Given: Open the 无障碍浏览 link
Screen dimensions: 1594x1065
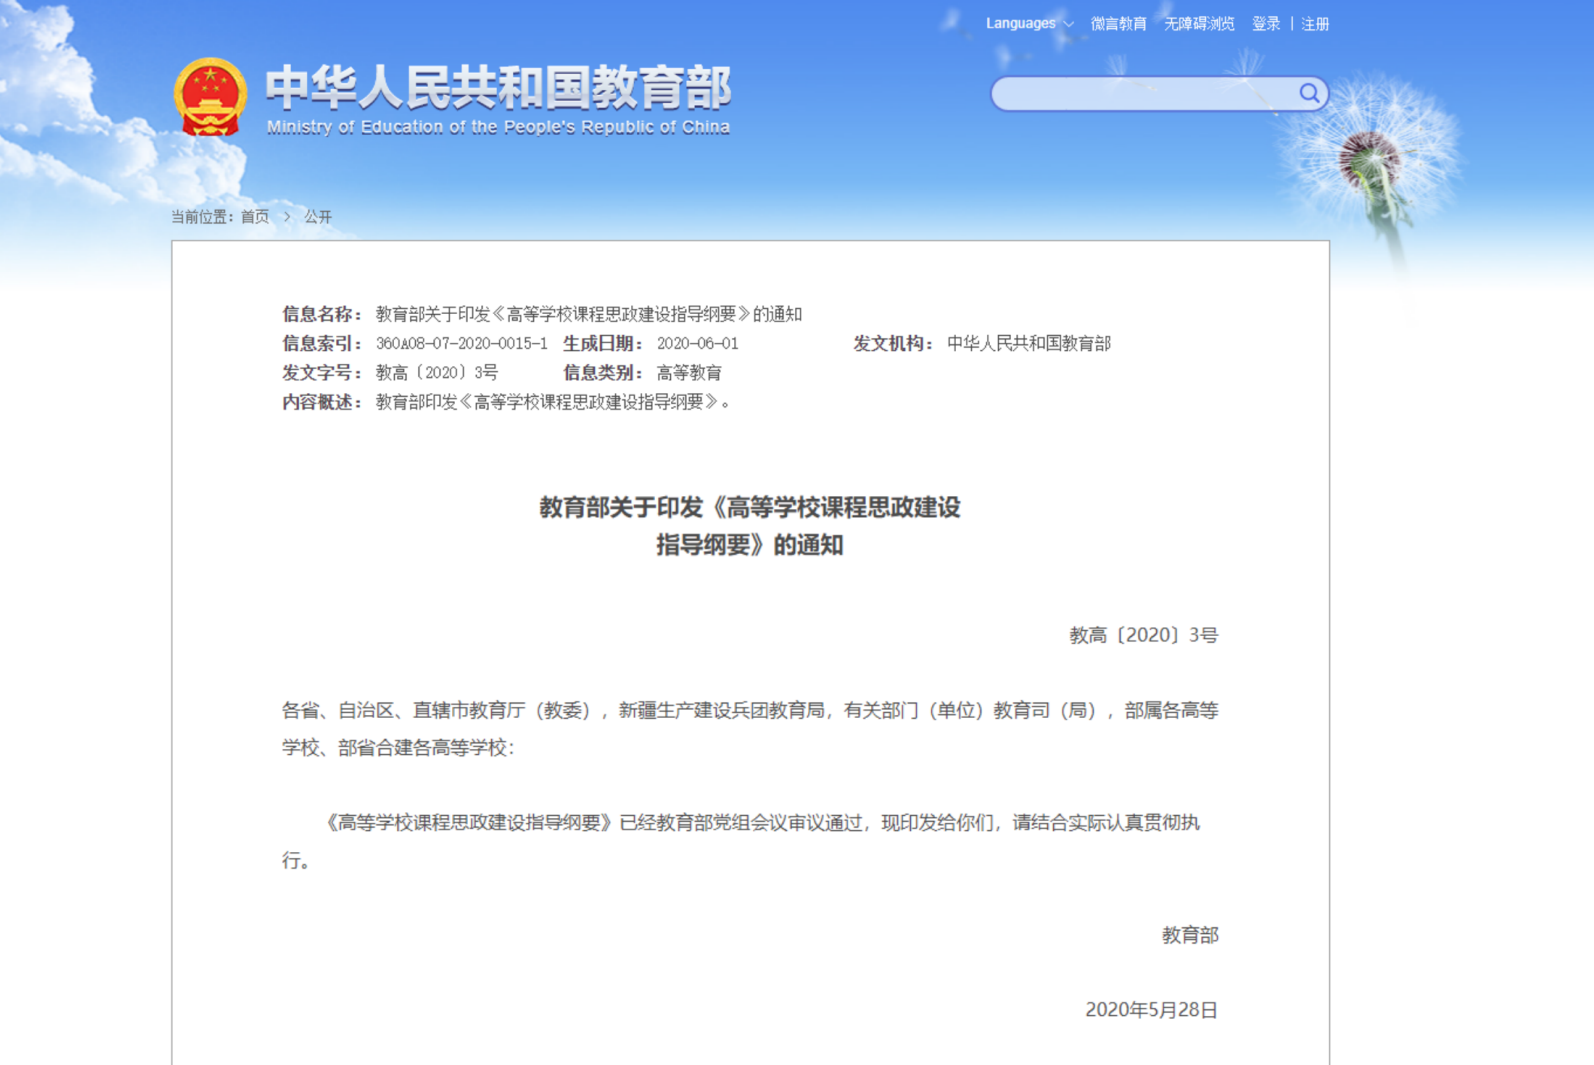Looking at the screenshot, I should point(1199,23).
